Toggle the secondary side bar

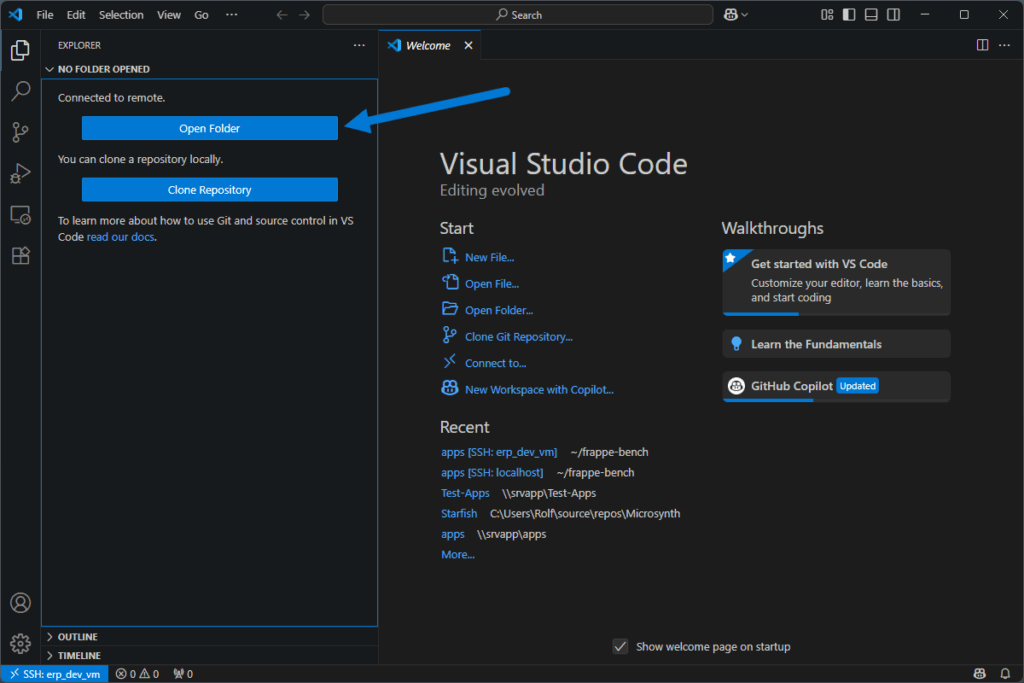893,14
